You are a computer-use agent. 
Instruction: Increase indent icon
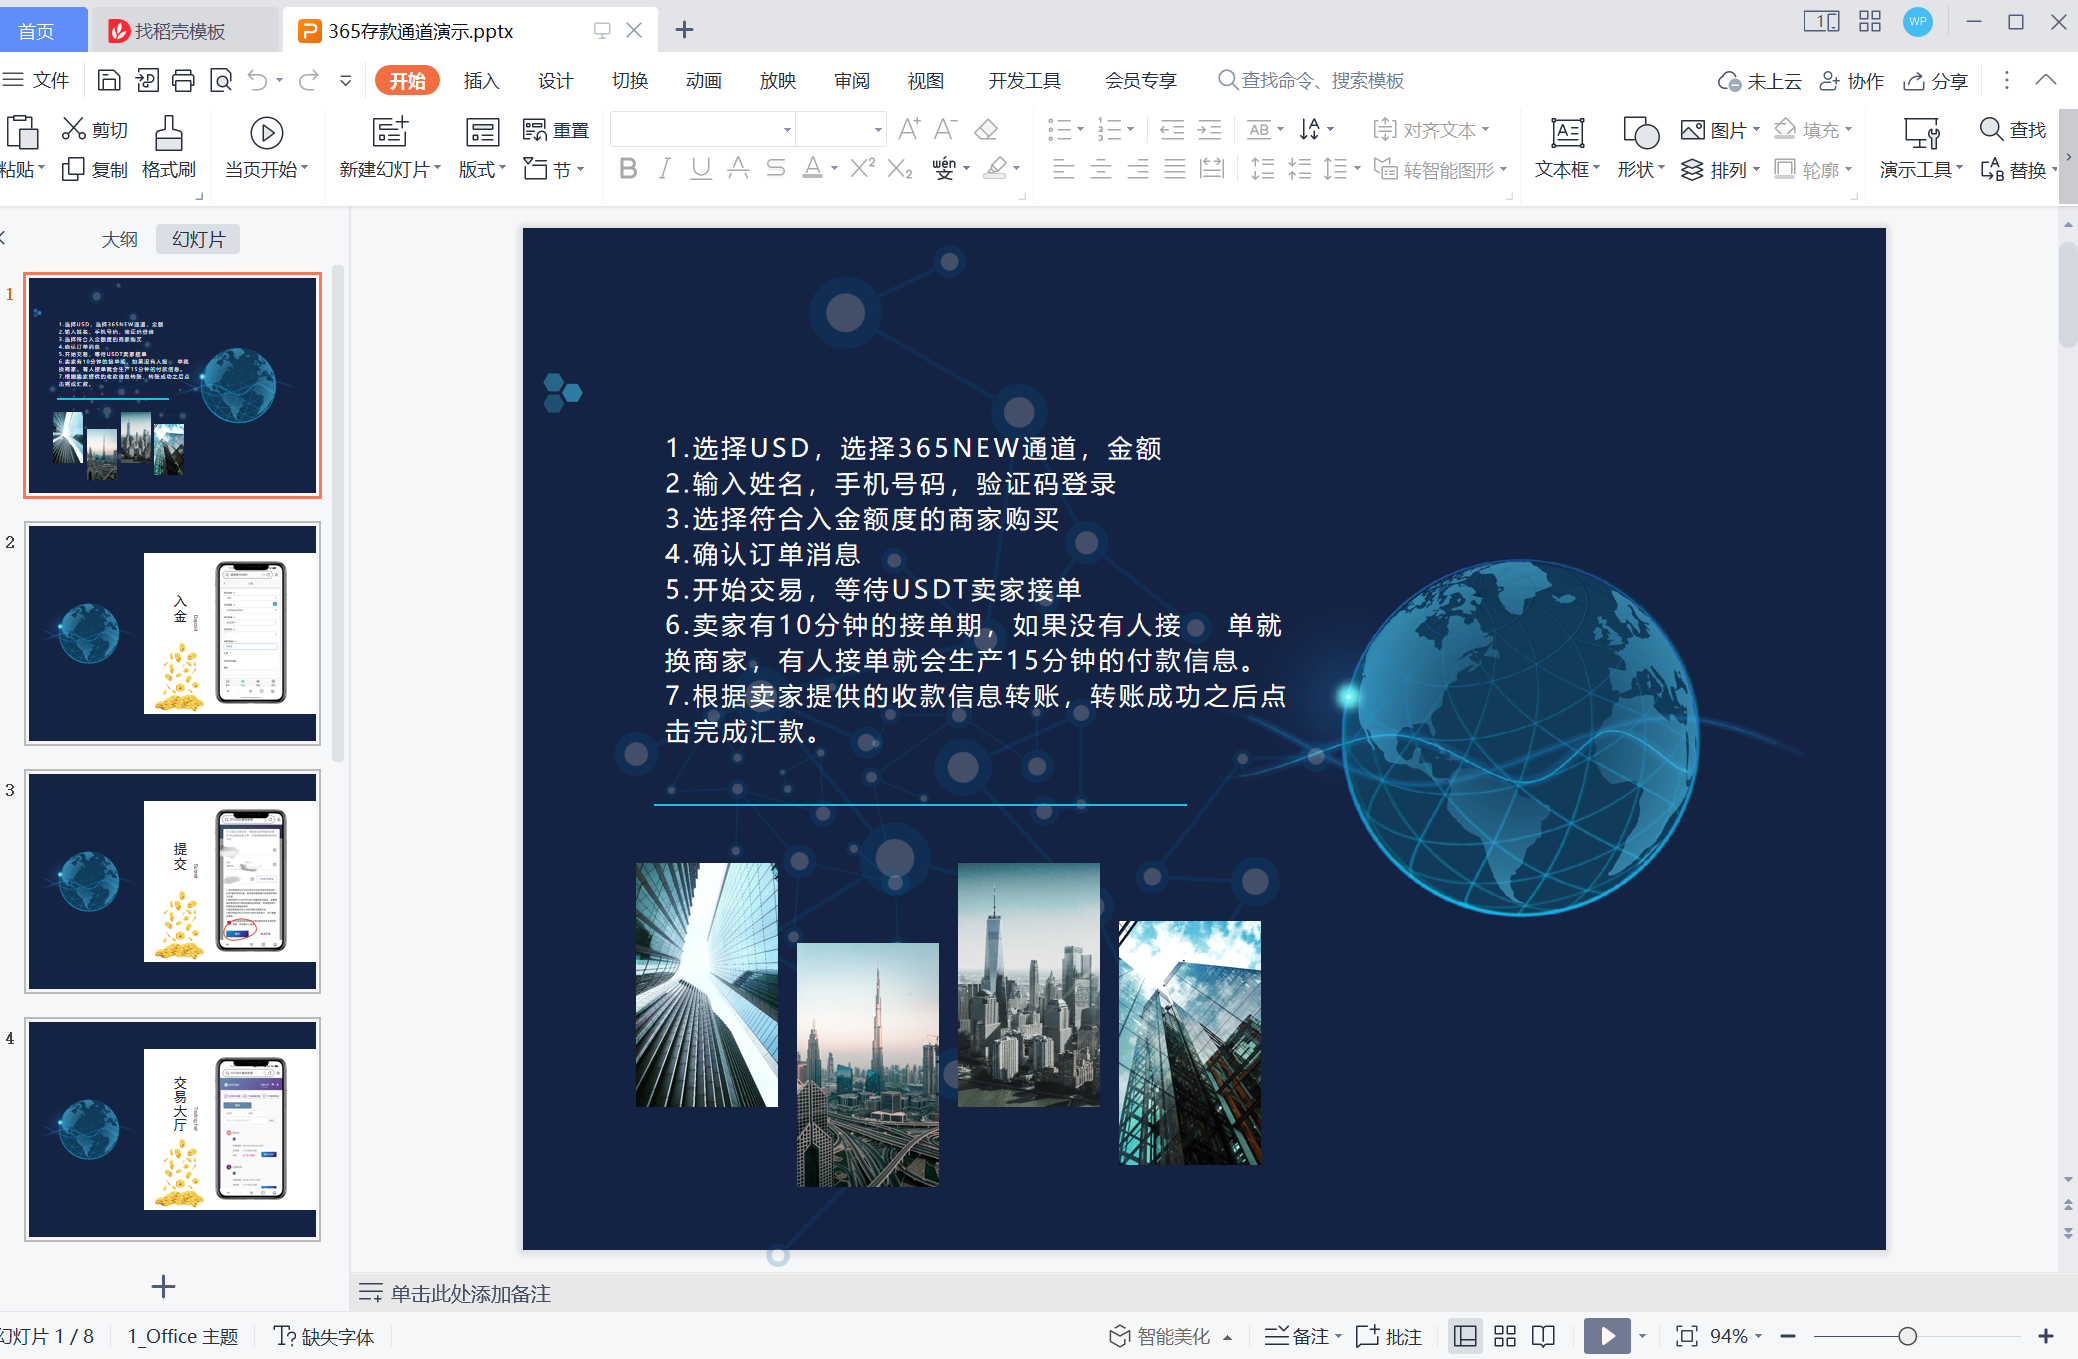(x=1209, y=129)
